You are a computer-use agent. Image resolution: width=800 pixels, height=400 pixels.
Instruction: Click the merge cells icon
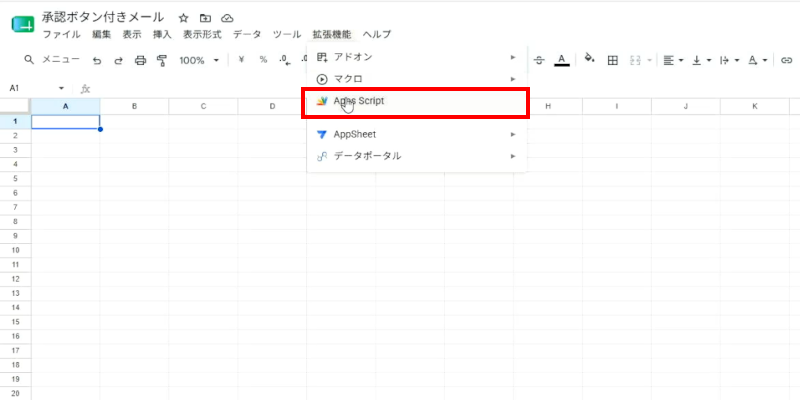(x=635, y=60)
